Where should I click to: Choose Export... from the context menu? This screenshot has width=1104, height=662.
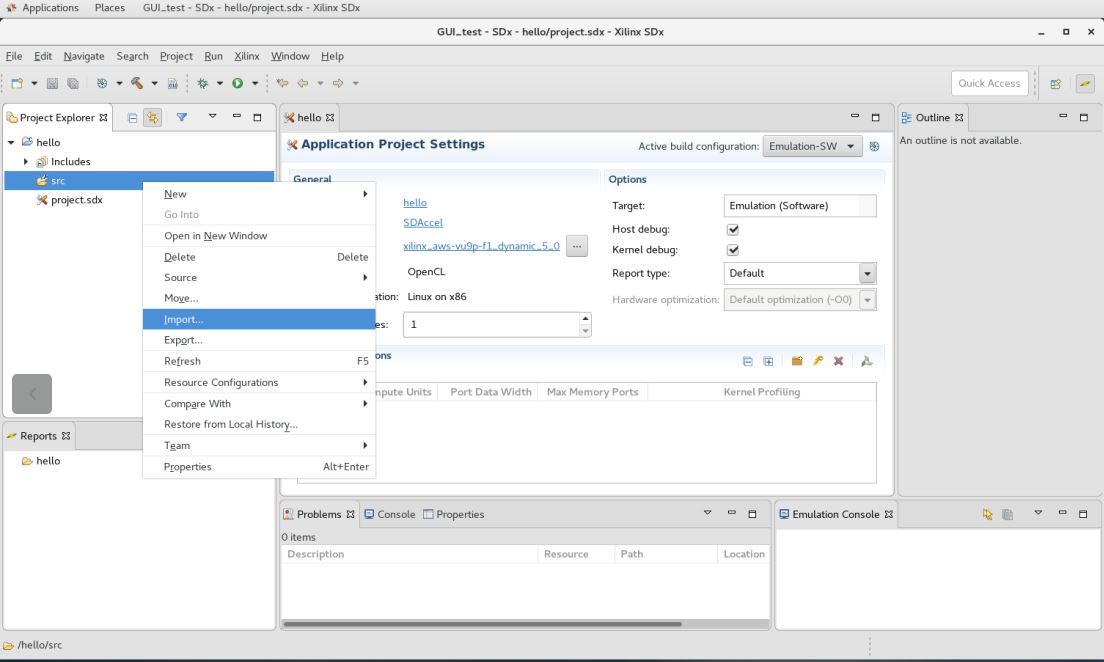click(259, 340)
